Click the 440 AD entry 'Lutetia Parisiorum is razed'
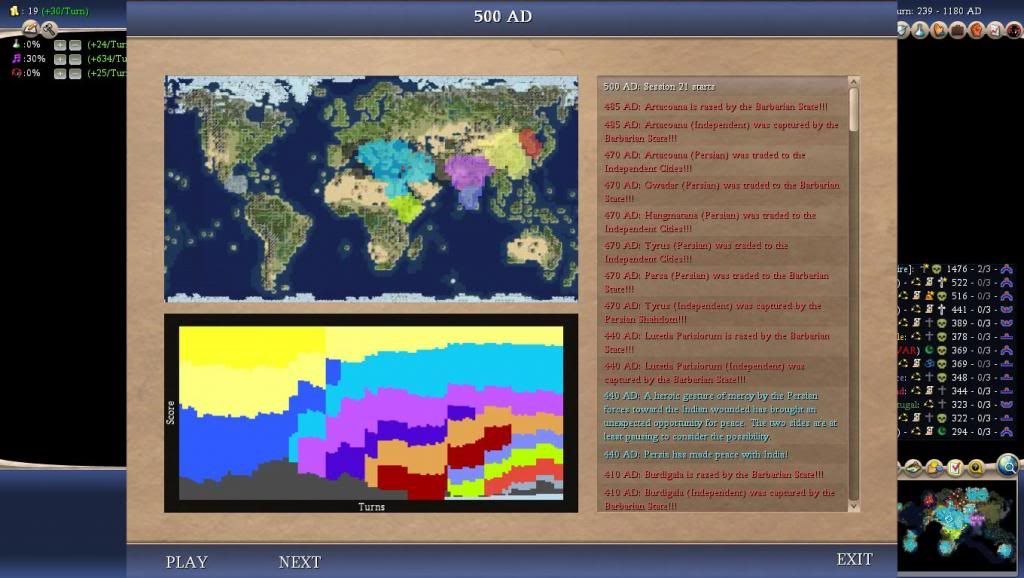The image size is (1024, 578). click(717, 342)
